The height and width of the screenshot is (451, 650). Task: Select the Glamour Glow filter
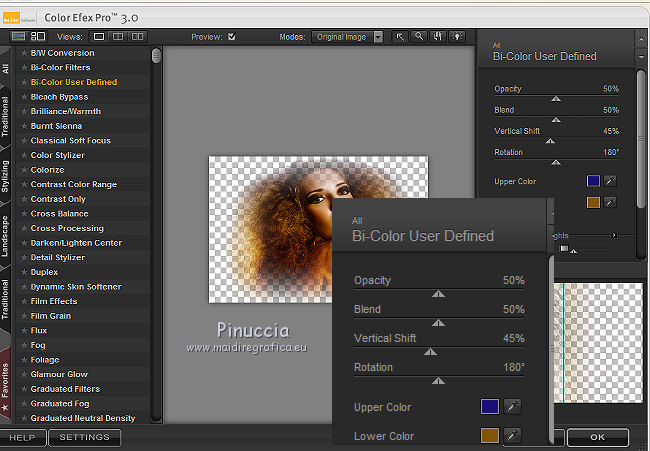click(x=59, y=374)
